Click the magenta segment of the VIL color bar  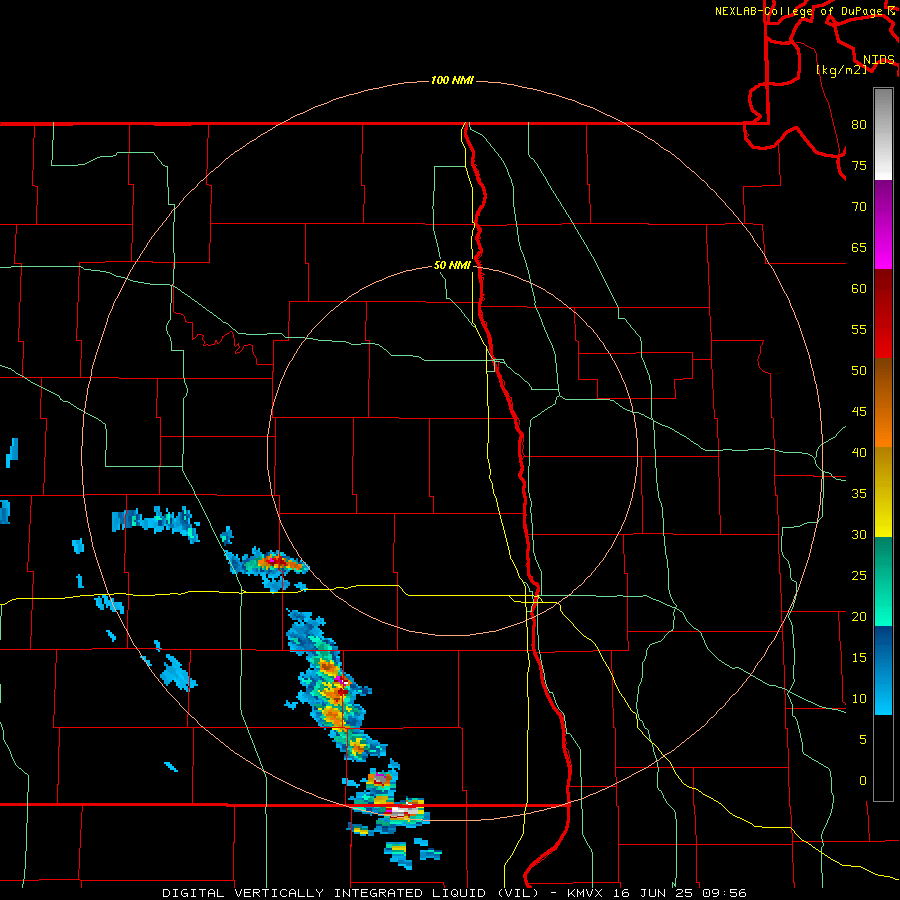(883, 224)
